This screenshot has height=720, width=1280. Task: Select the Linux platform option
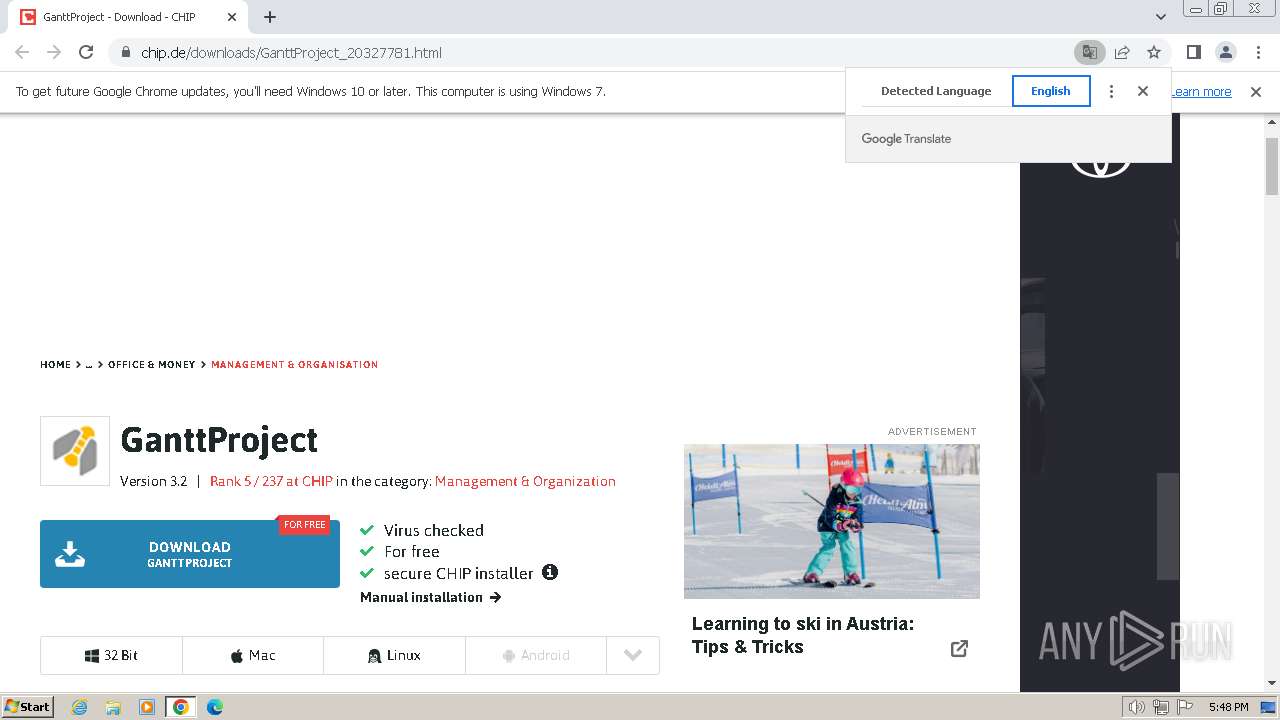394,655
